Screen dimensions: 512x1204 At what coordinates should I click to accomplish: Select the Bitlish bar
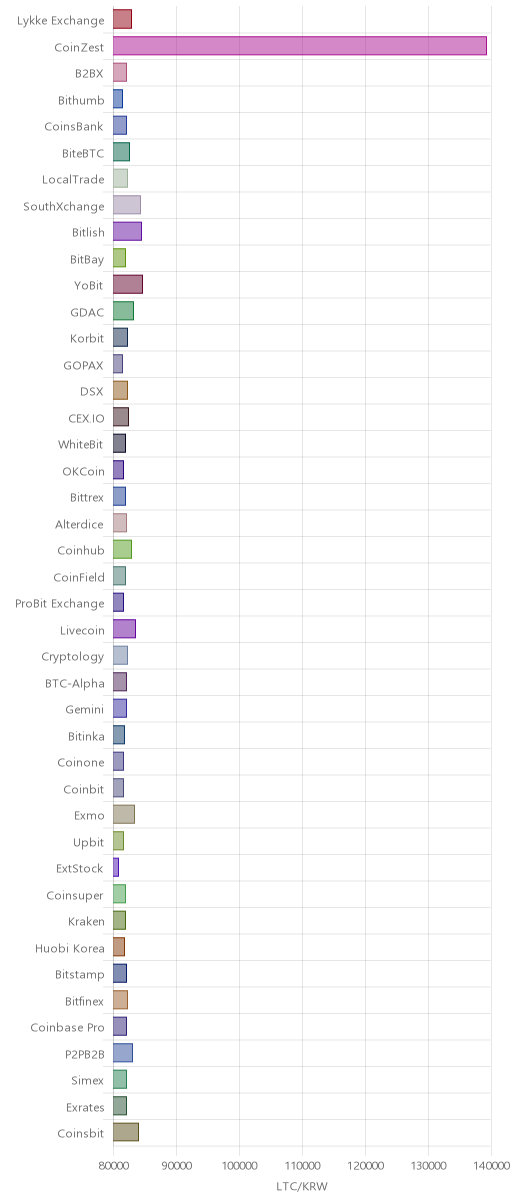127,231
